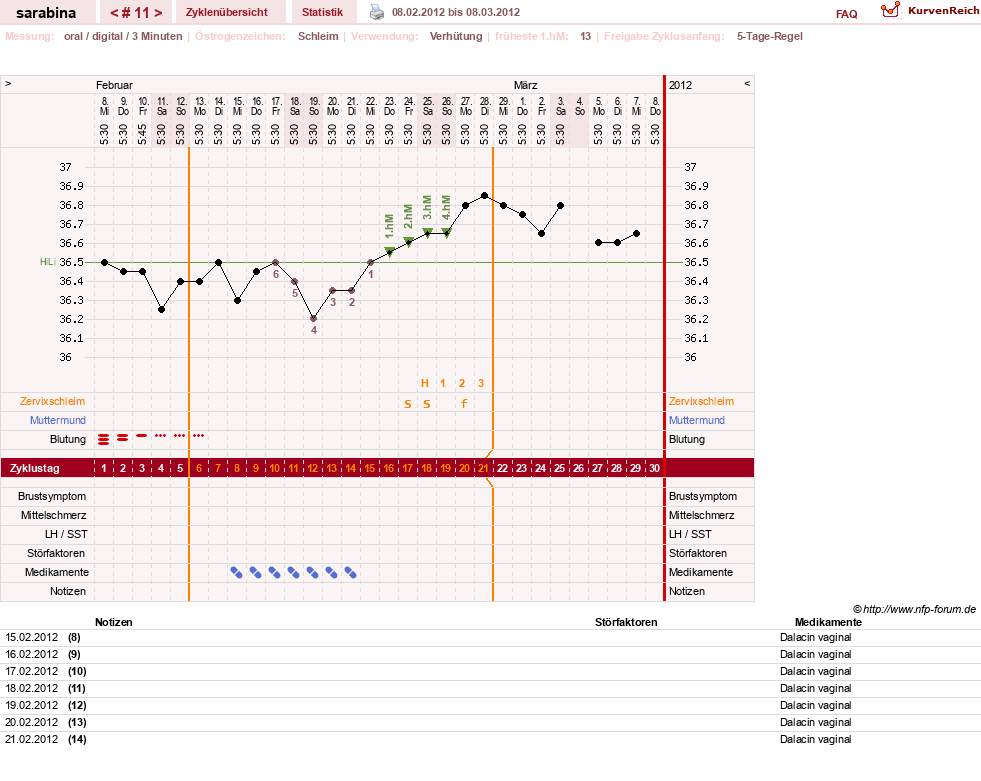Click the 2.hM green triangle marker
Screen dimensions: 981x781
click(408, 242)
